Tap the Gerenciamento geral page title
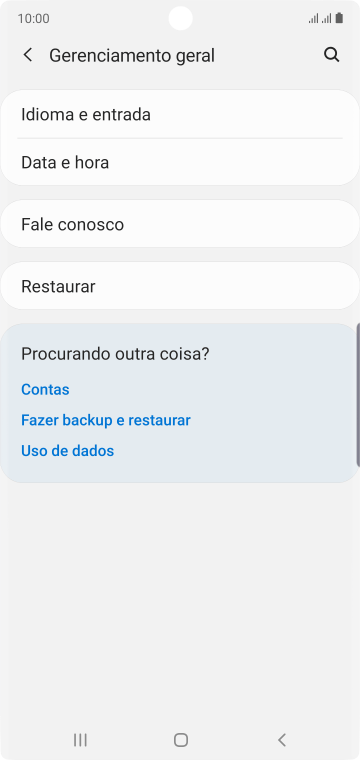The width and height of the screenshot is (360, 760). (132, 56)
